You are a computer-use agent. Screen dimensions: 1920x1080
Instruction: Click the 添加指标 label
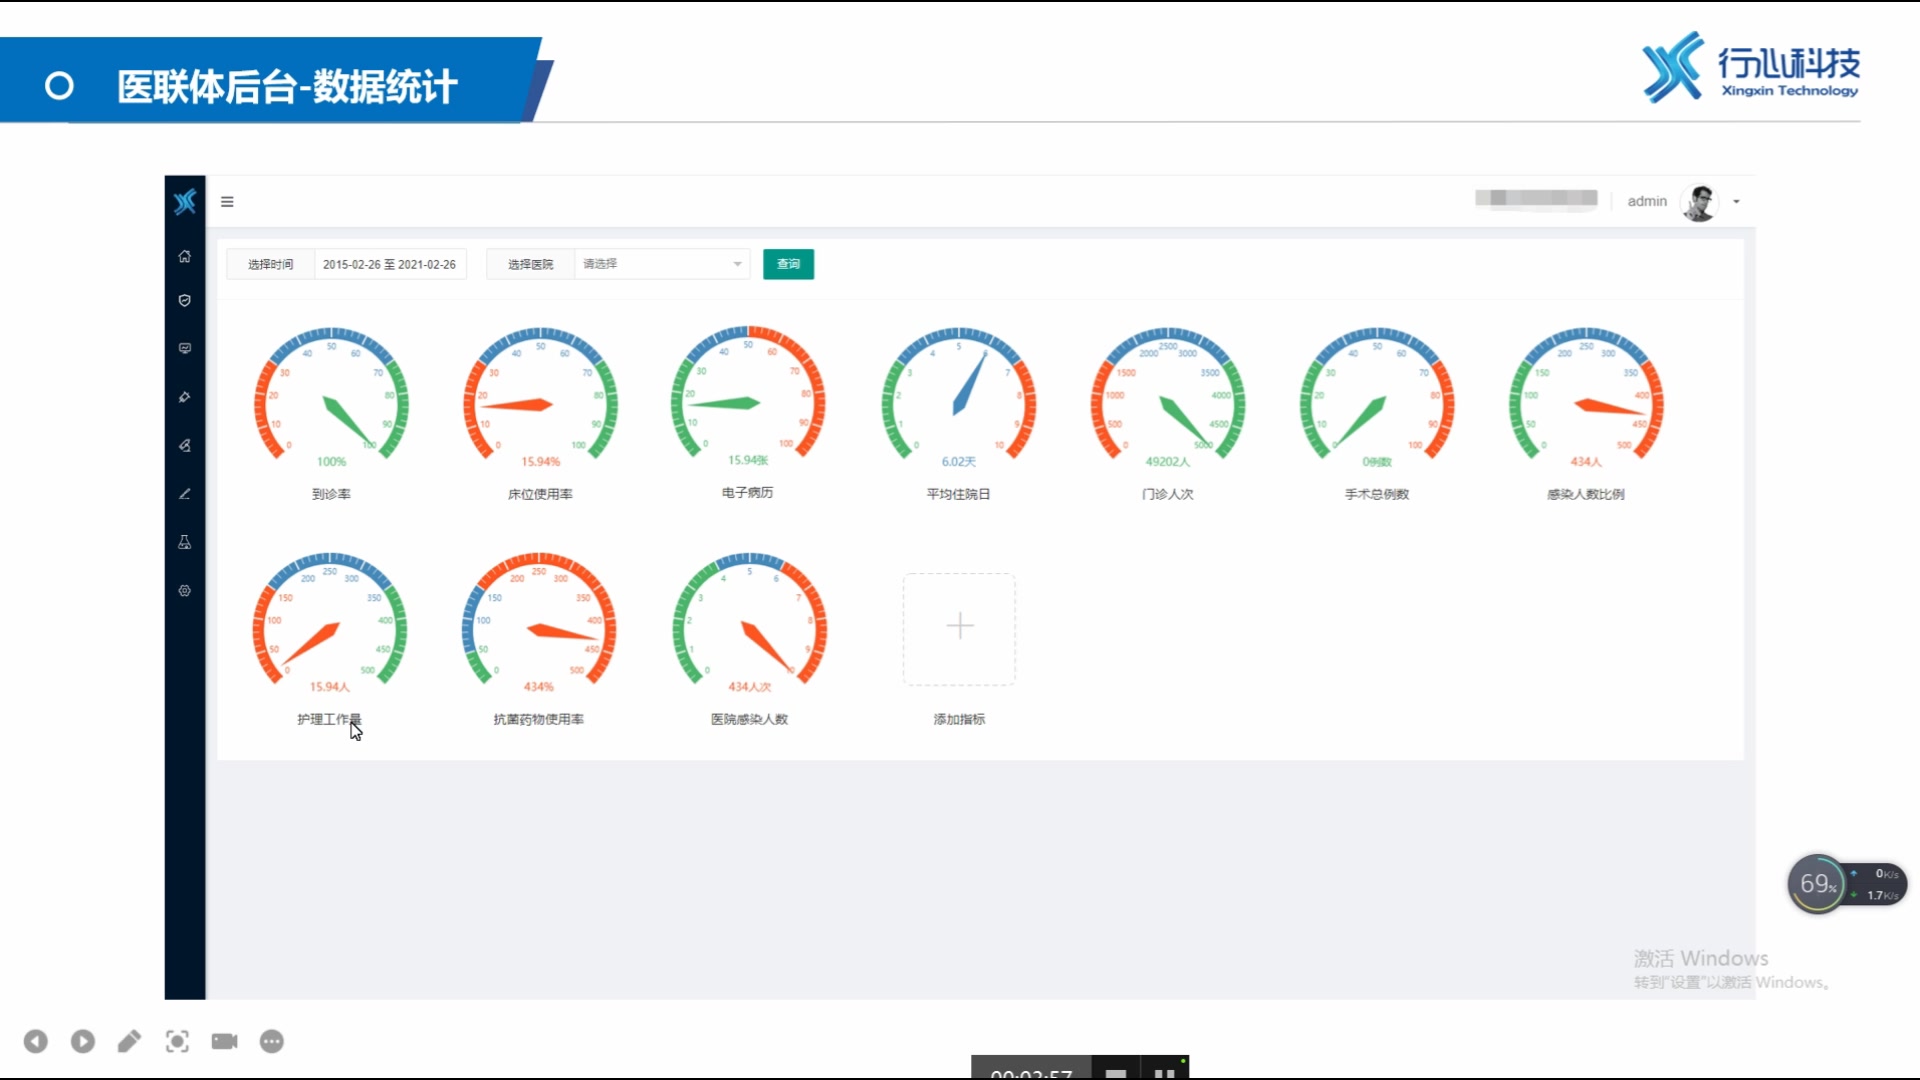coord(959,719)
